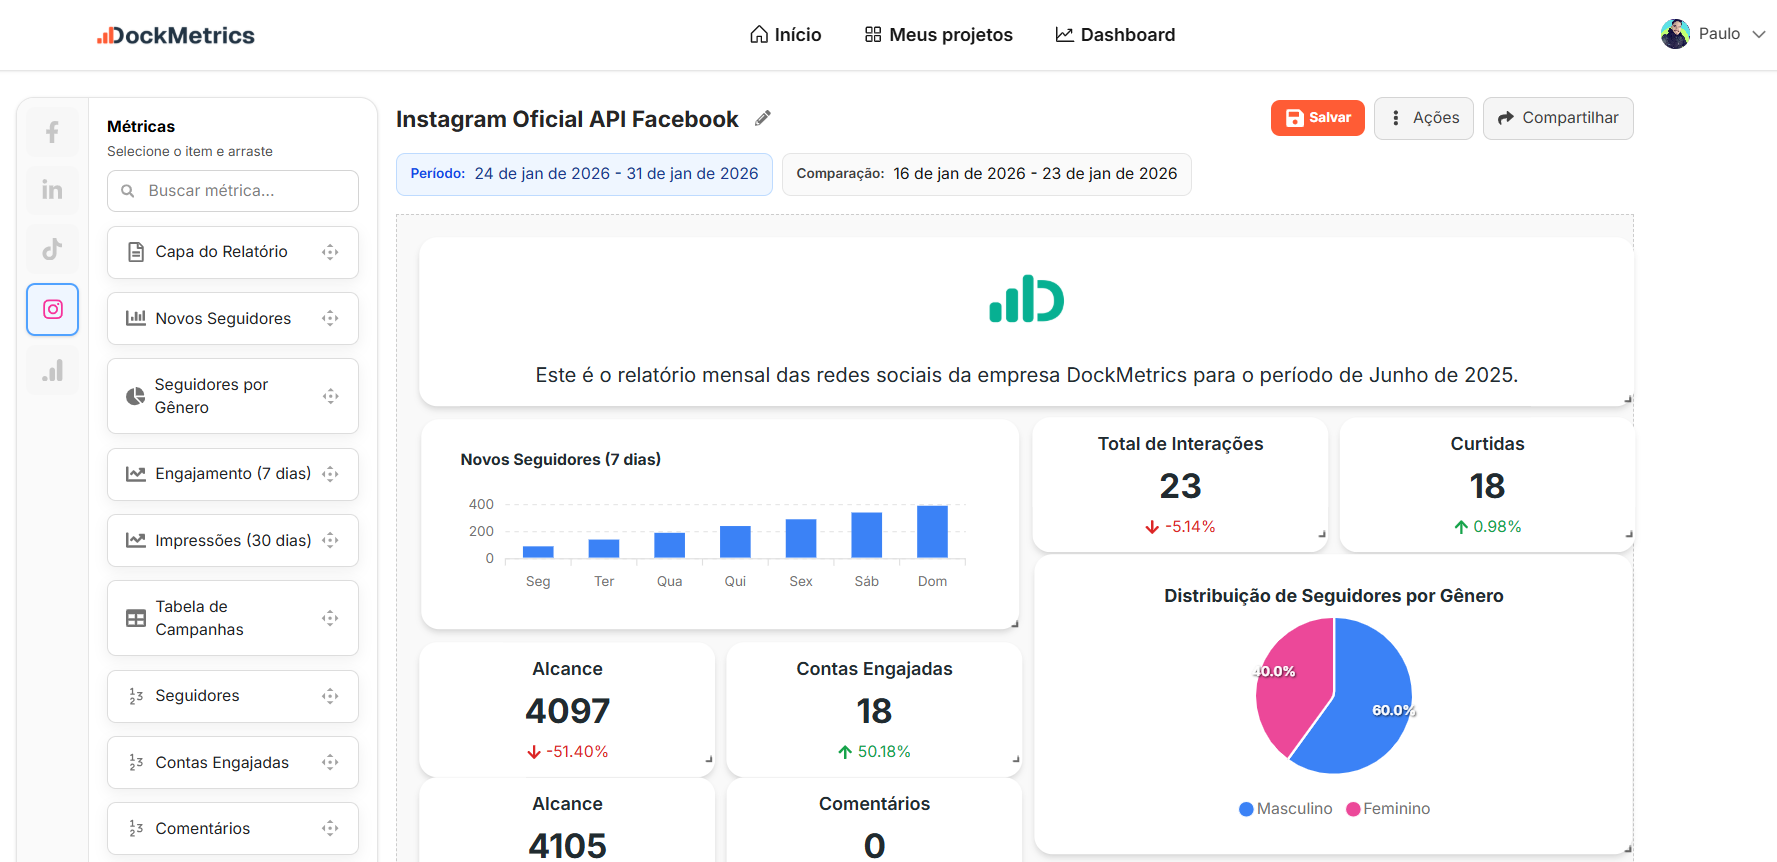Open the Comparação date range picker

(986, 174)
